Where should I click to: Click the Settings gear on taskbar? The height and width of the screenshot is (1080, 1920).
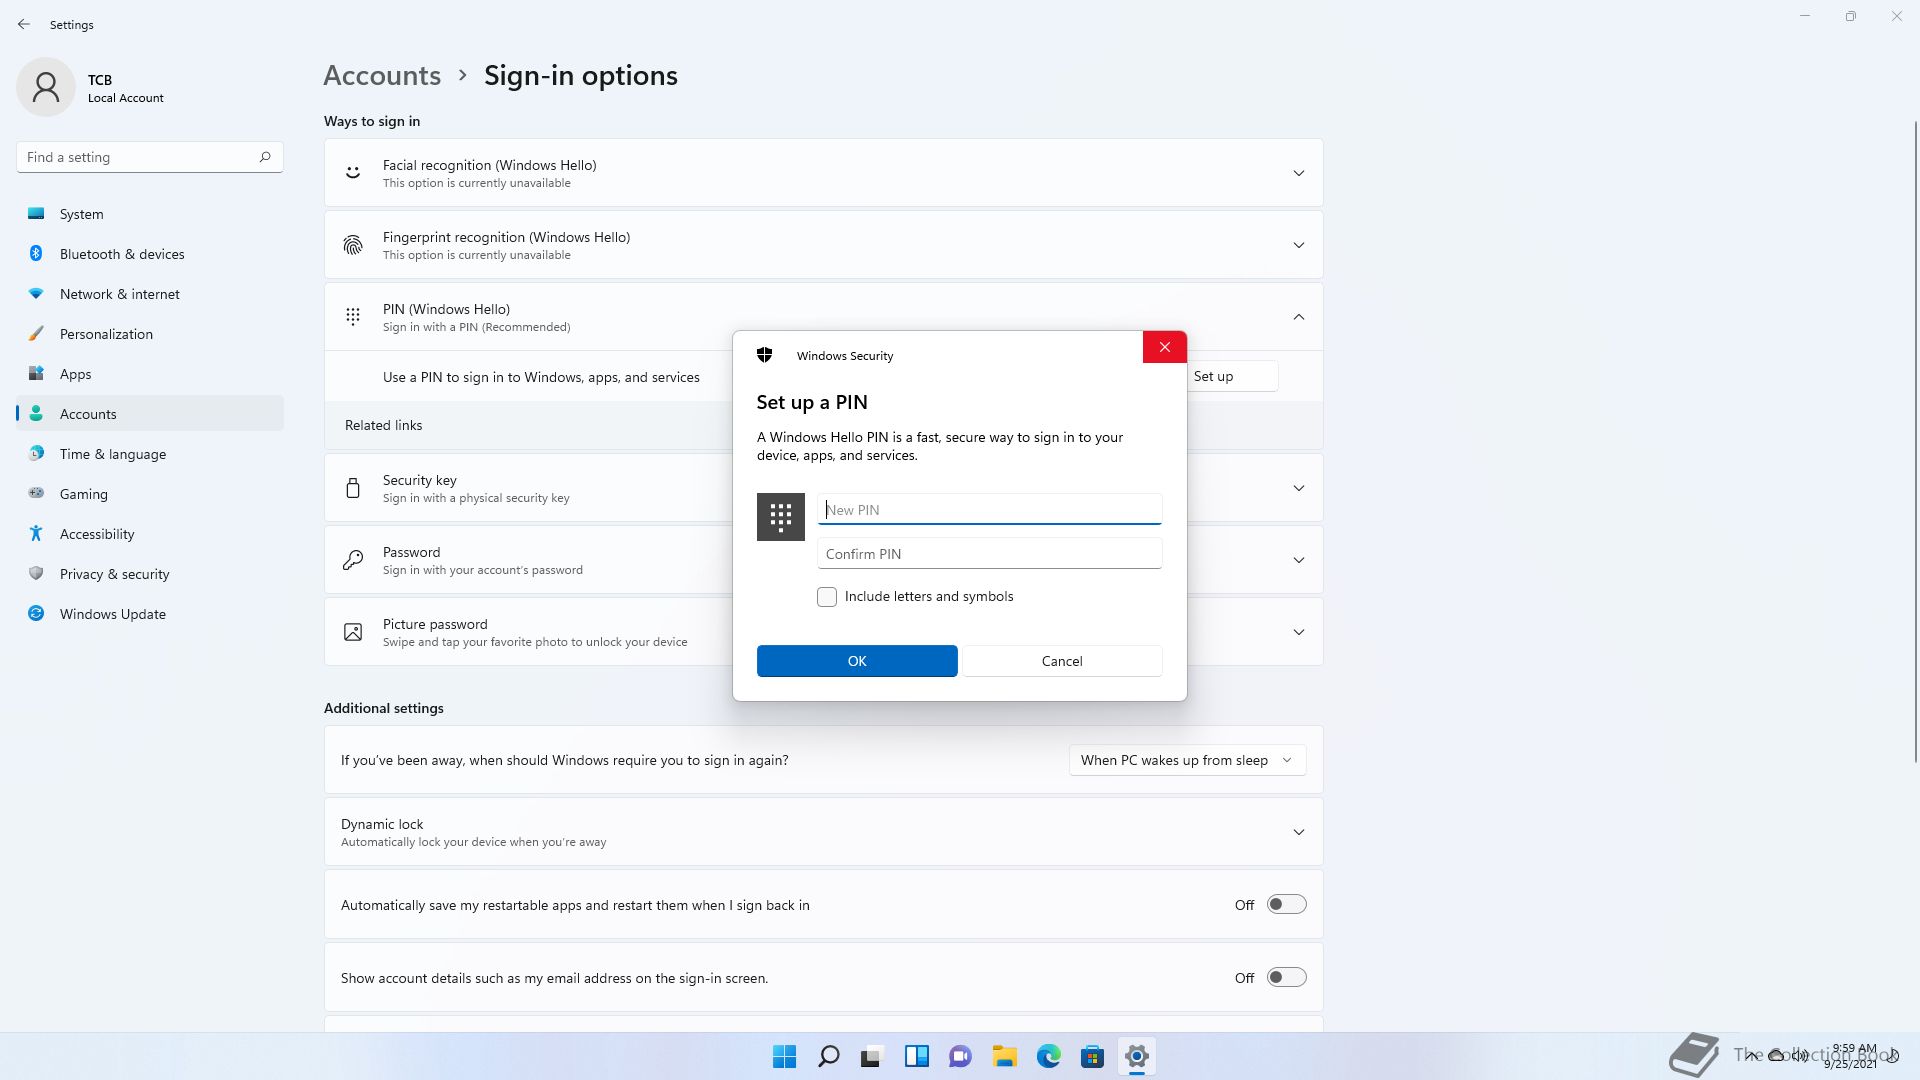[x=1137, y=1056]
